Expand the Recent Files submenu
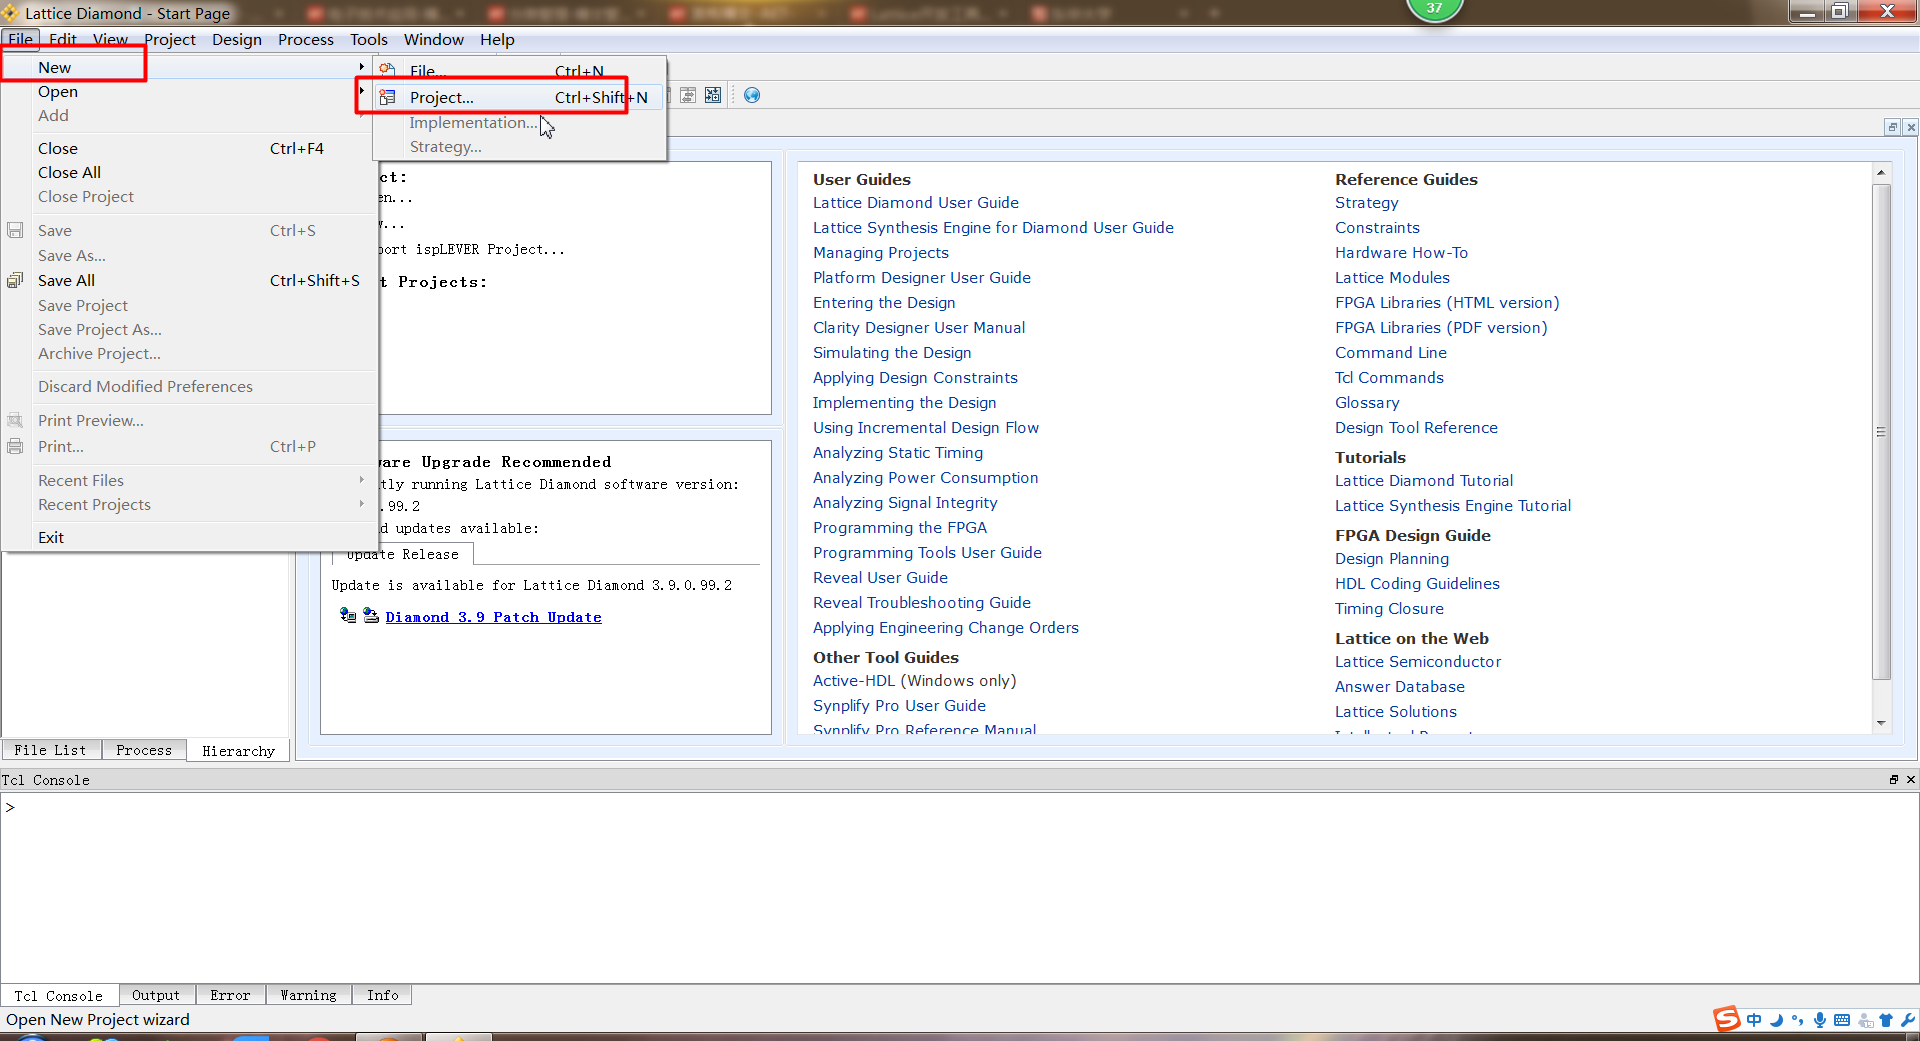 [361, 480]
